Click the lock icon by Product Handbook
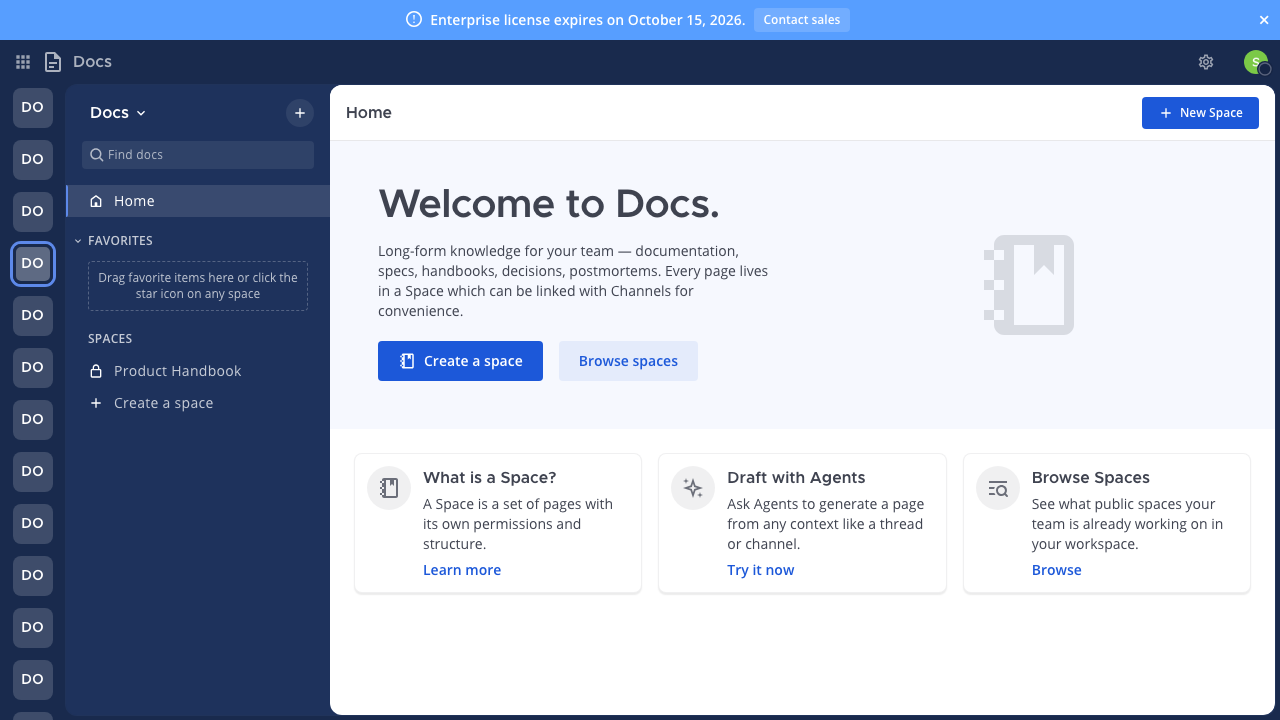1280x720 pixels. [x=96, y=371]
